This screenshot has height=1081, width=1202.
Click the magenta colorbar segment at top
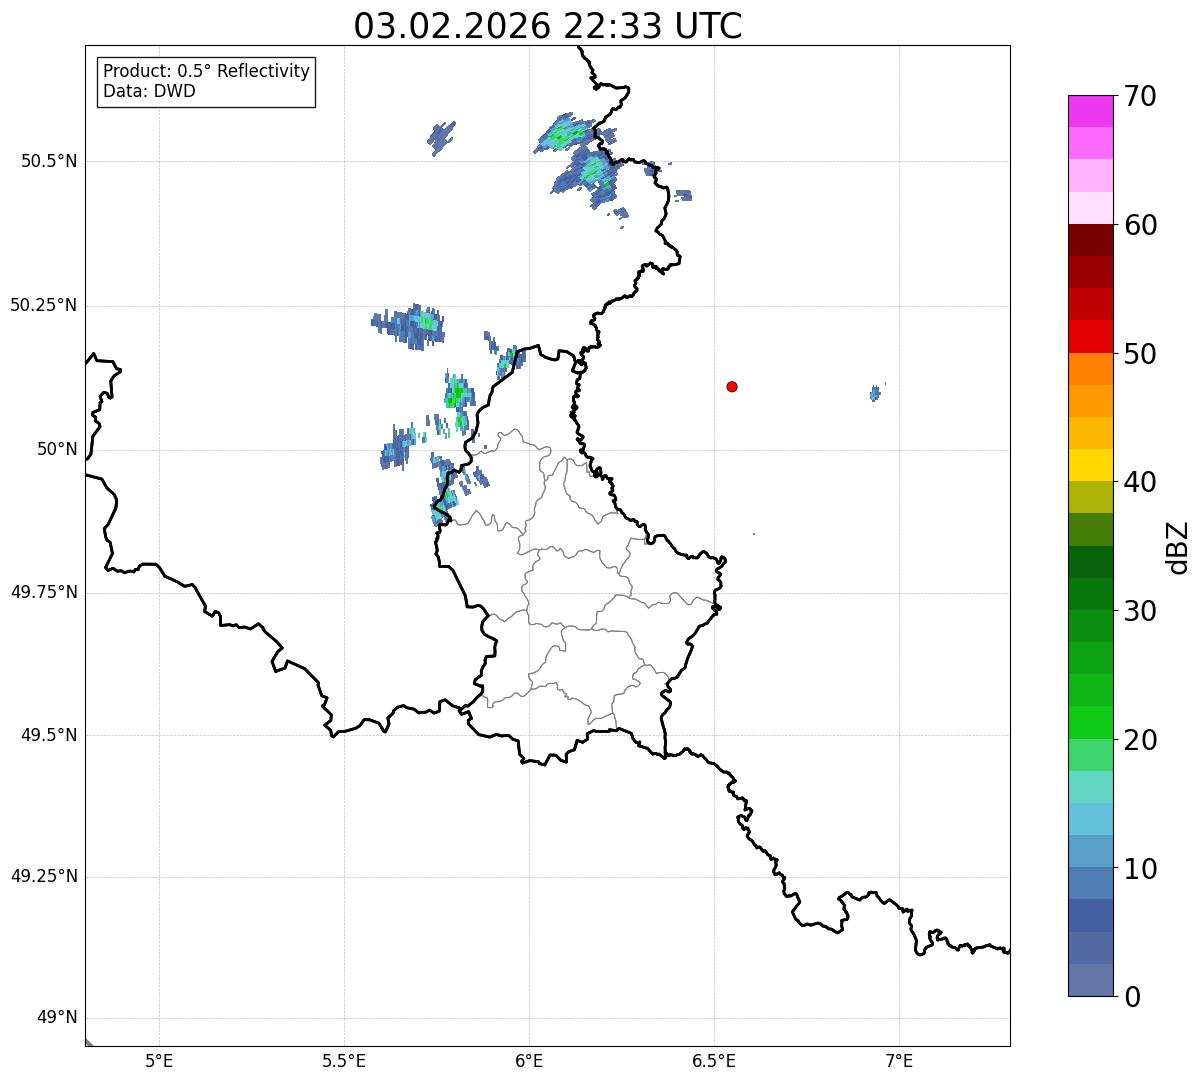click(1091, 111)
